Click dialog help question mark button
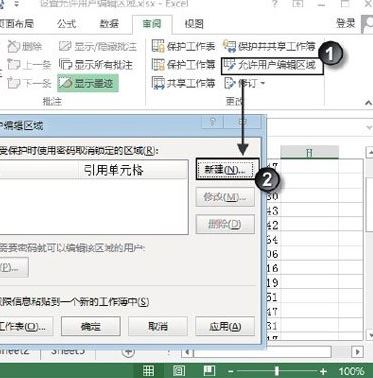The width and height of the screenshot is (373, 378). coord(213,123)
